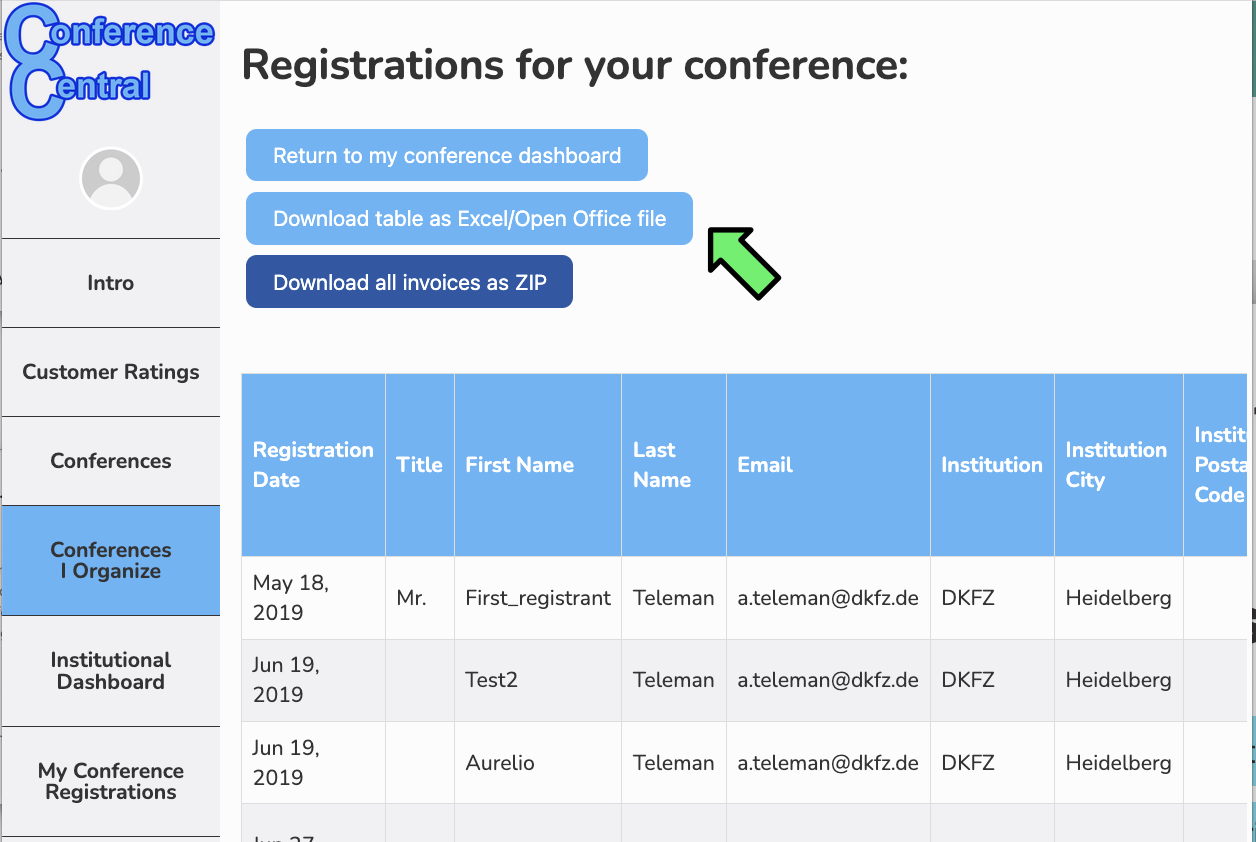This screenshot has width=1256, height=842.
Task: View My Conference Registrations
Action: (x=110, y=781)
